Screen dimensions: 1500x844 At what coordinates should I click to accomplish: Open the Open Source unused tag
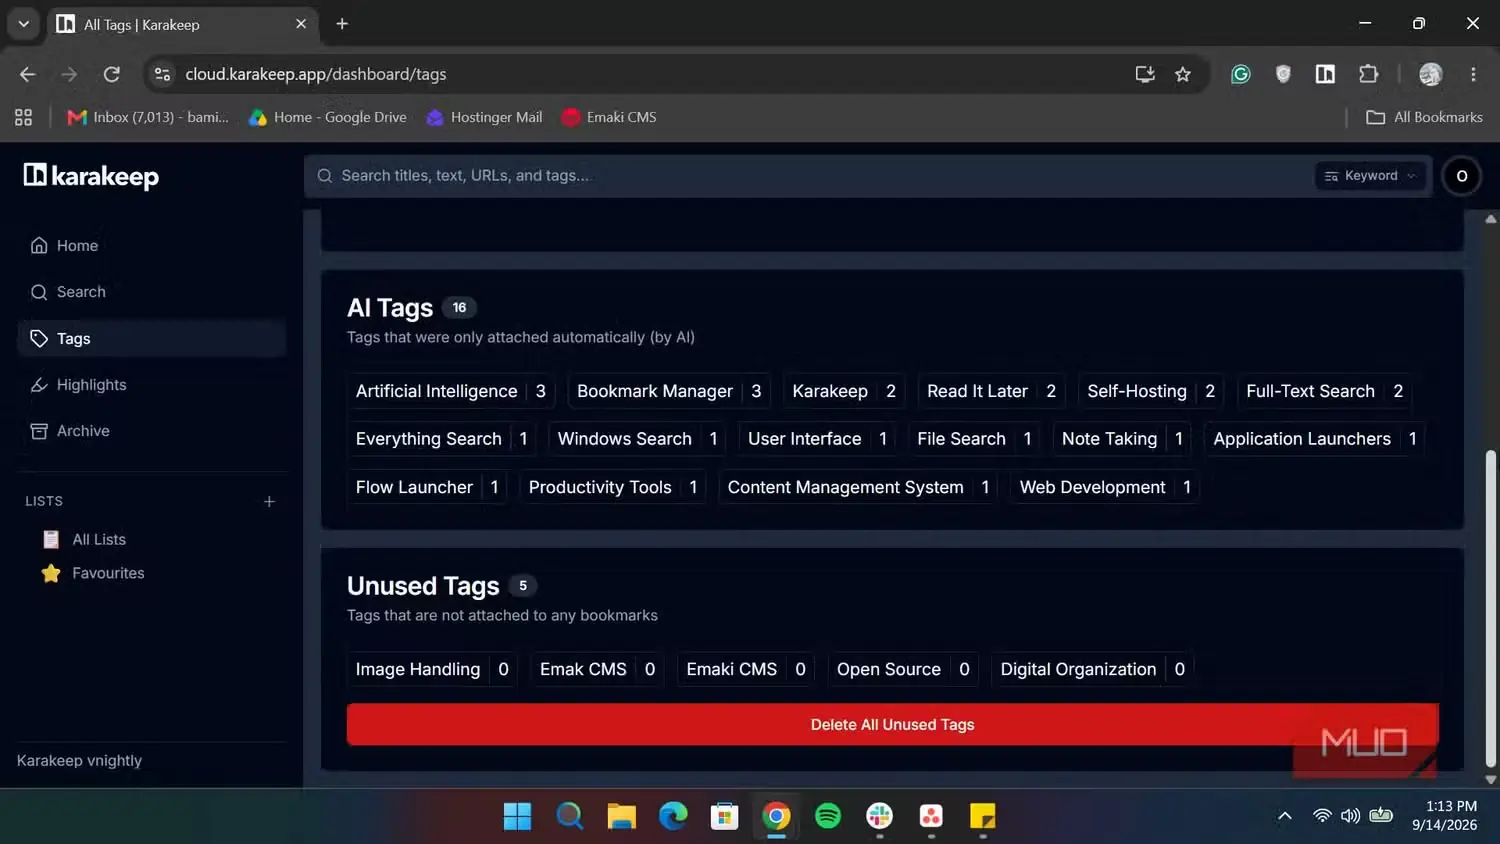coord(903,669)
